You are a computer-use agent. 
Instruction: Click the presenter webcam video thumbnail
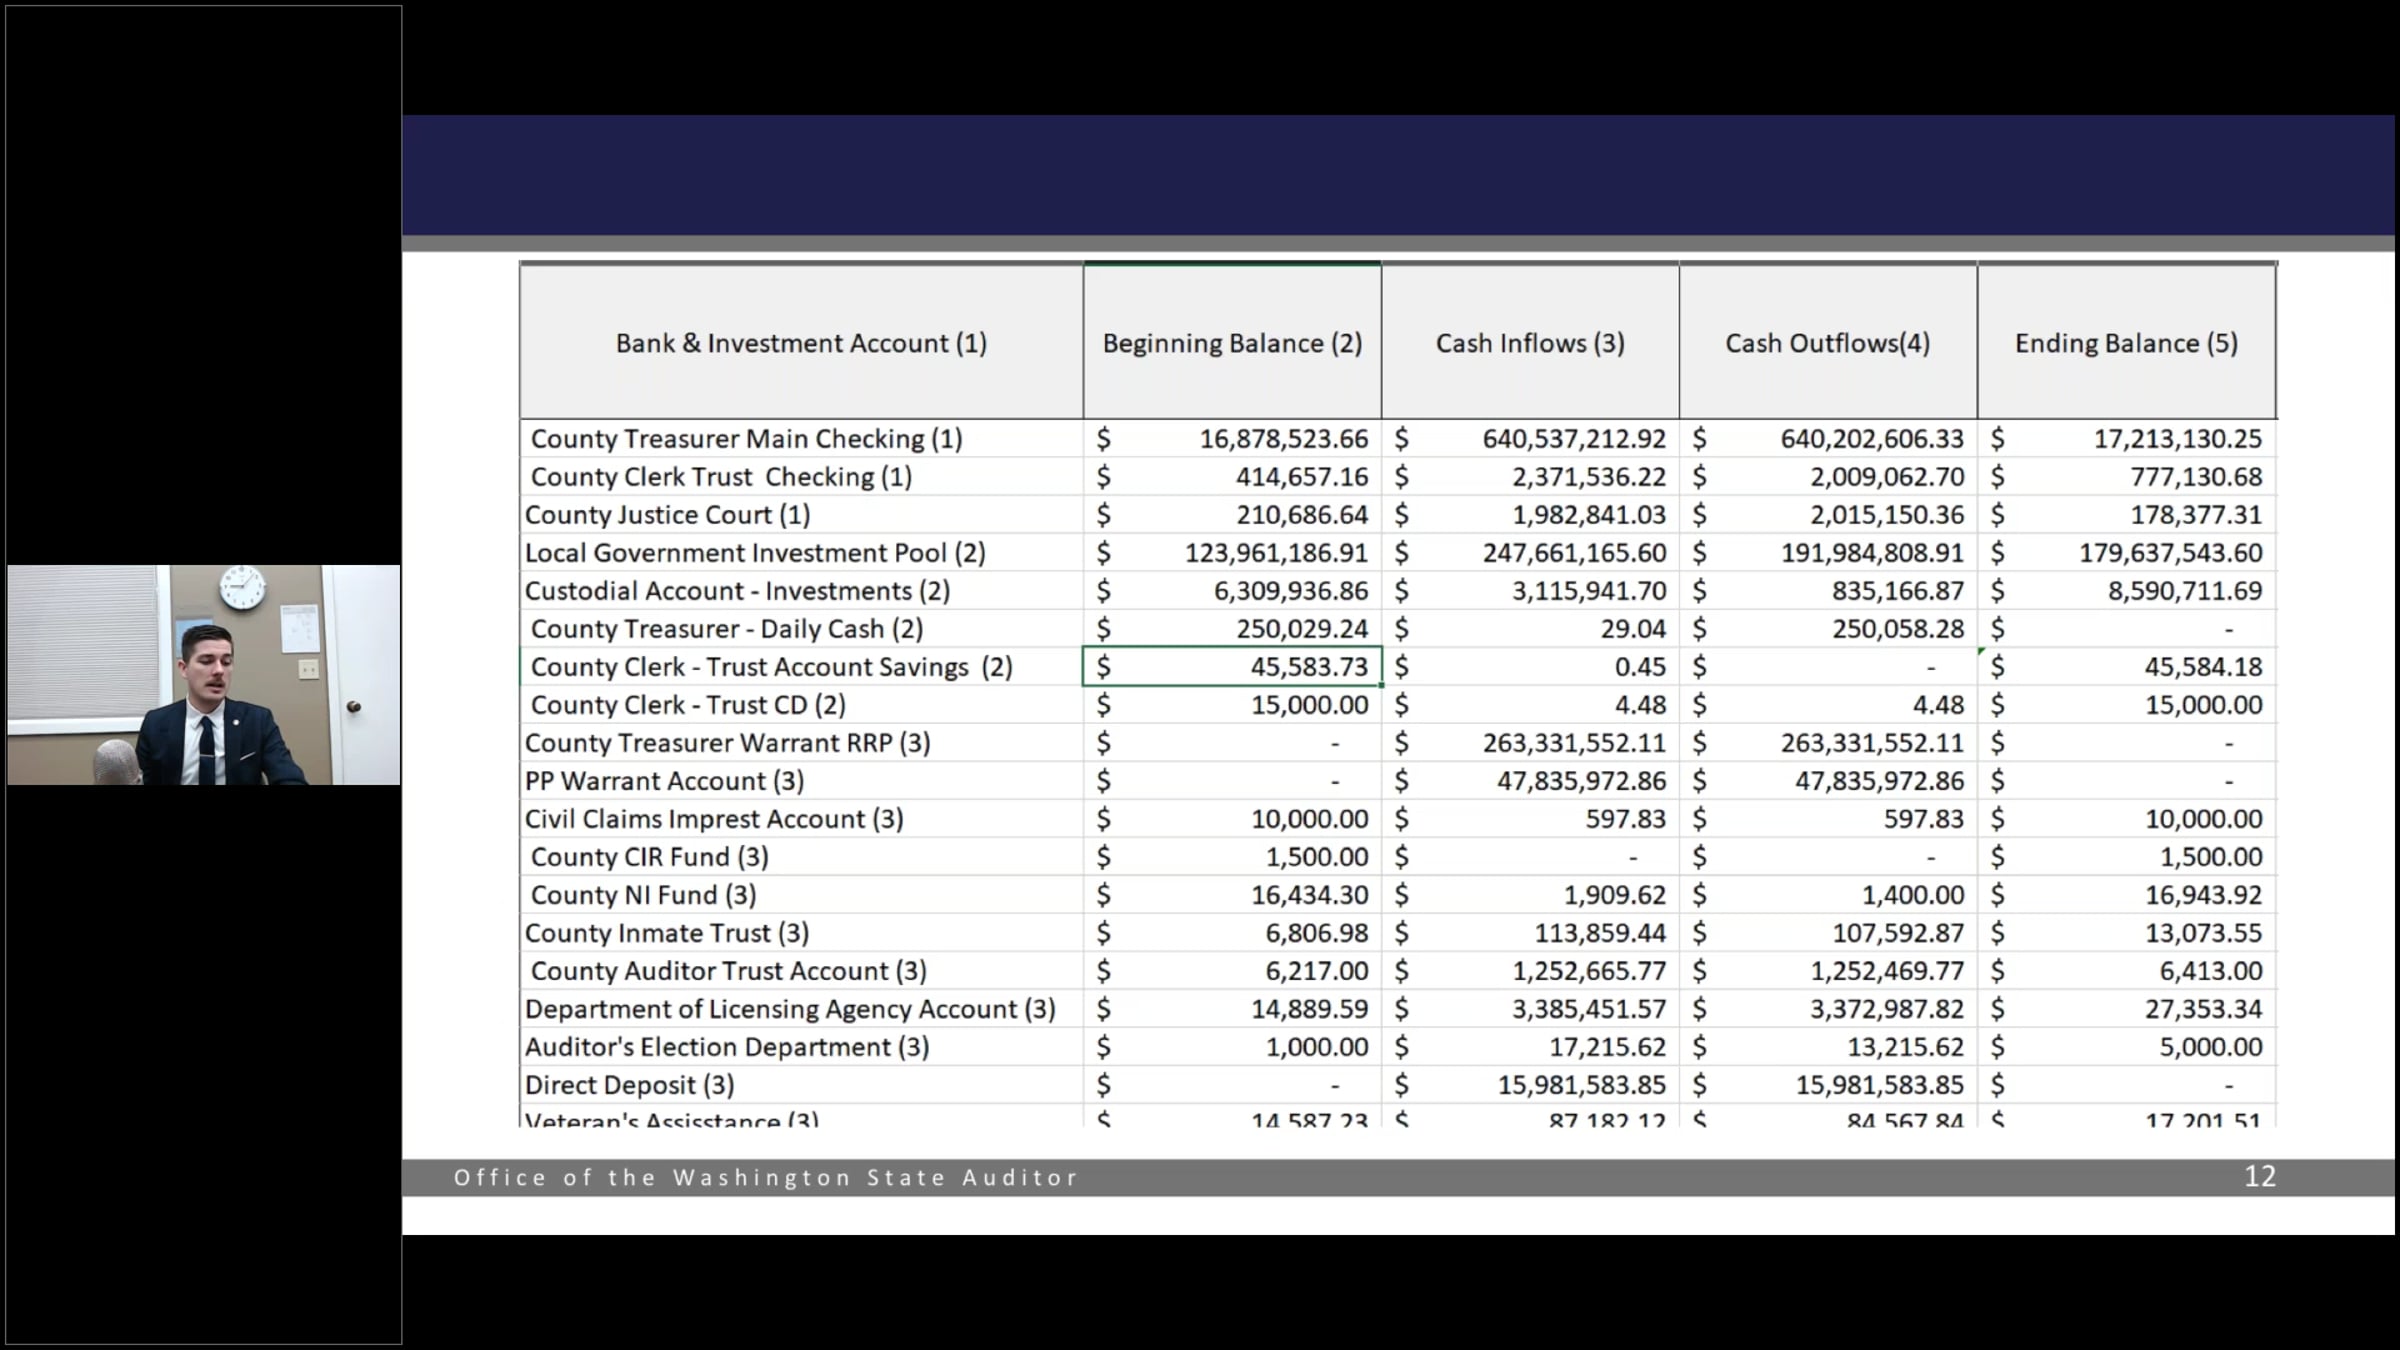[x=204, y=675]
